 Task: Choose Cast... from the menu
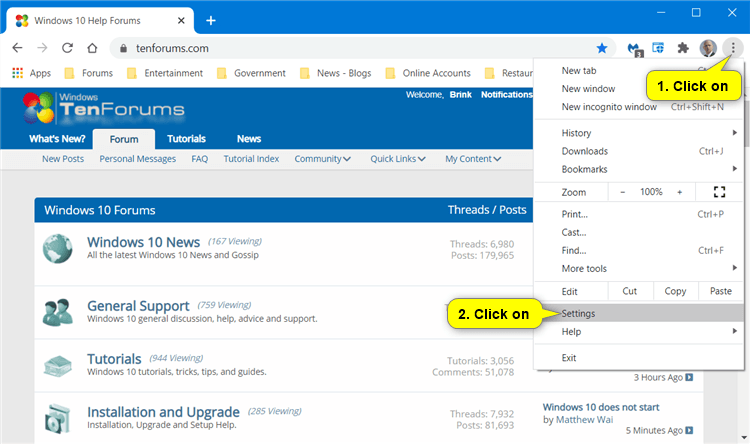pos(639,232)
